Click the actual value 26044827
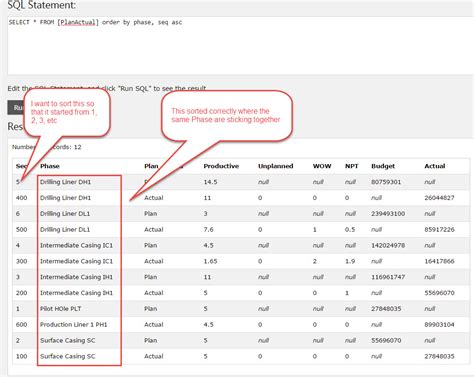The height and width of the screenshot is (377, 474). point(439,198)
